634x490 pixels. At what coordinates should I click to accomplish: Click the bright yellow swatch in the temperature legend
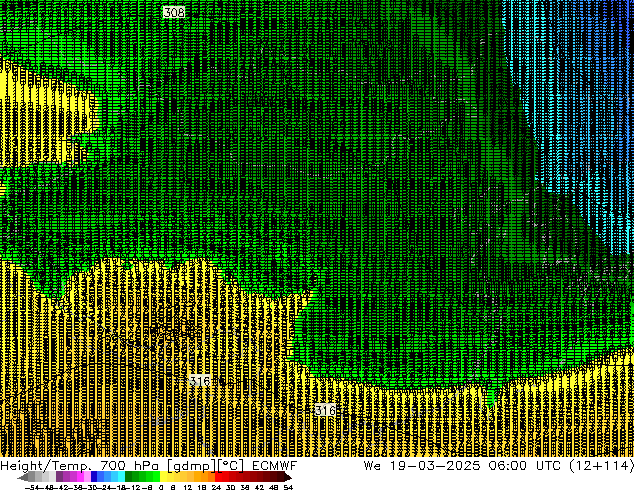[x=163, y=477]
